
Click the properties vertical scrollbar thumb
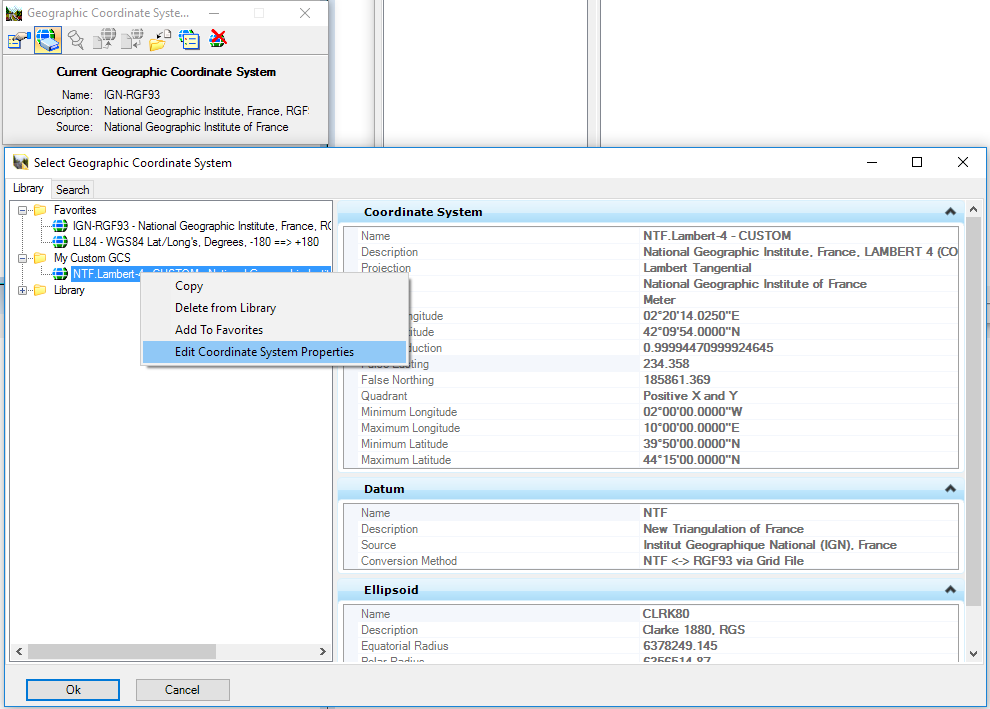[974, 412]
